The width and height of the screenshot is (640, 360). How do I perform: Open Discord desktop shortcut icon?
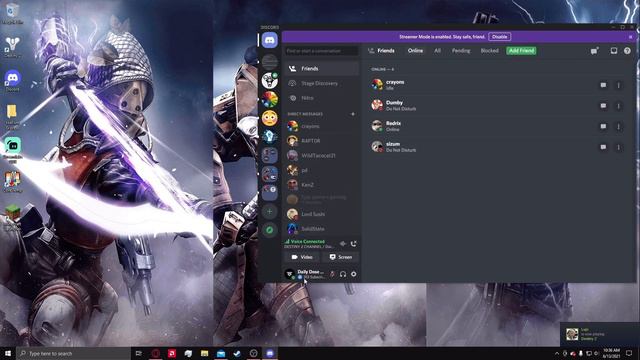click(x=12, y=81)
